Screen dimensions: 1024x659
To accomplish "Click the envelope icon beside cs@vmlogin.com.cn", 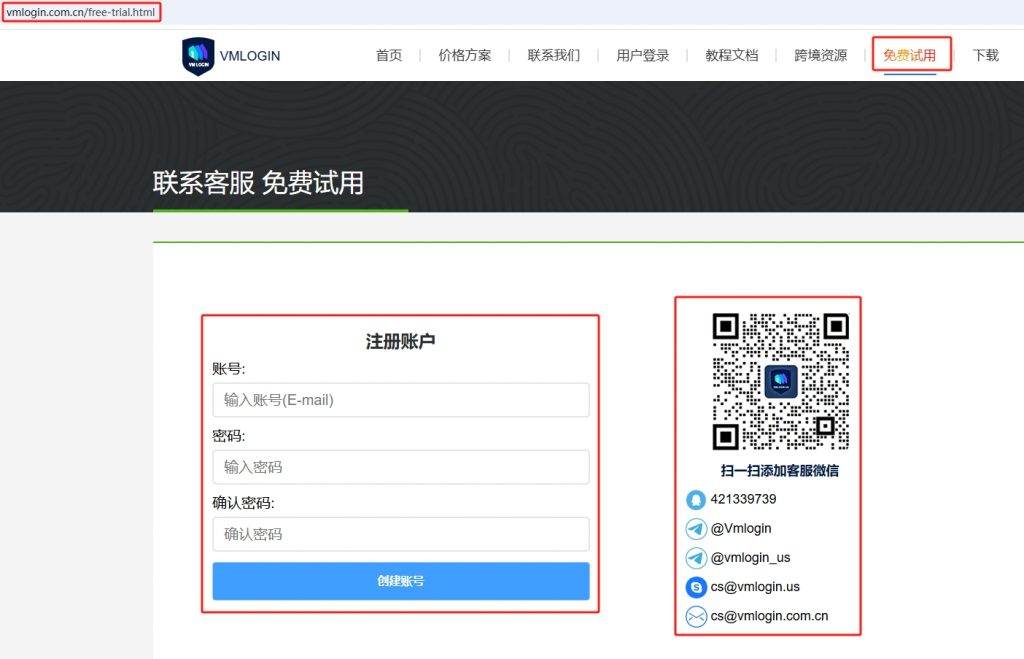I will (x=696, y=616).
